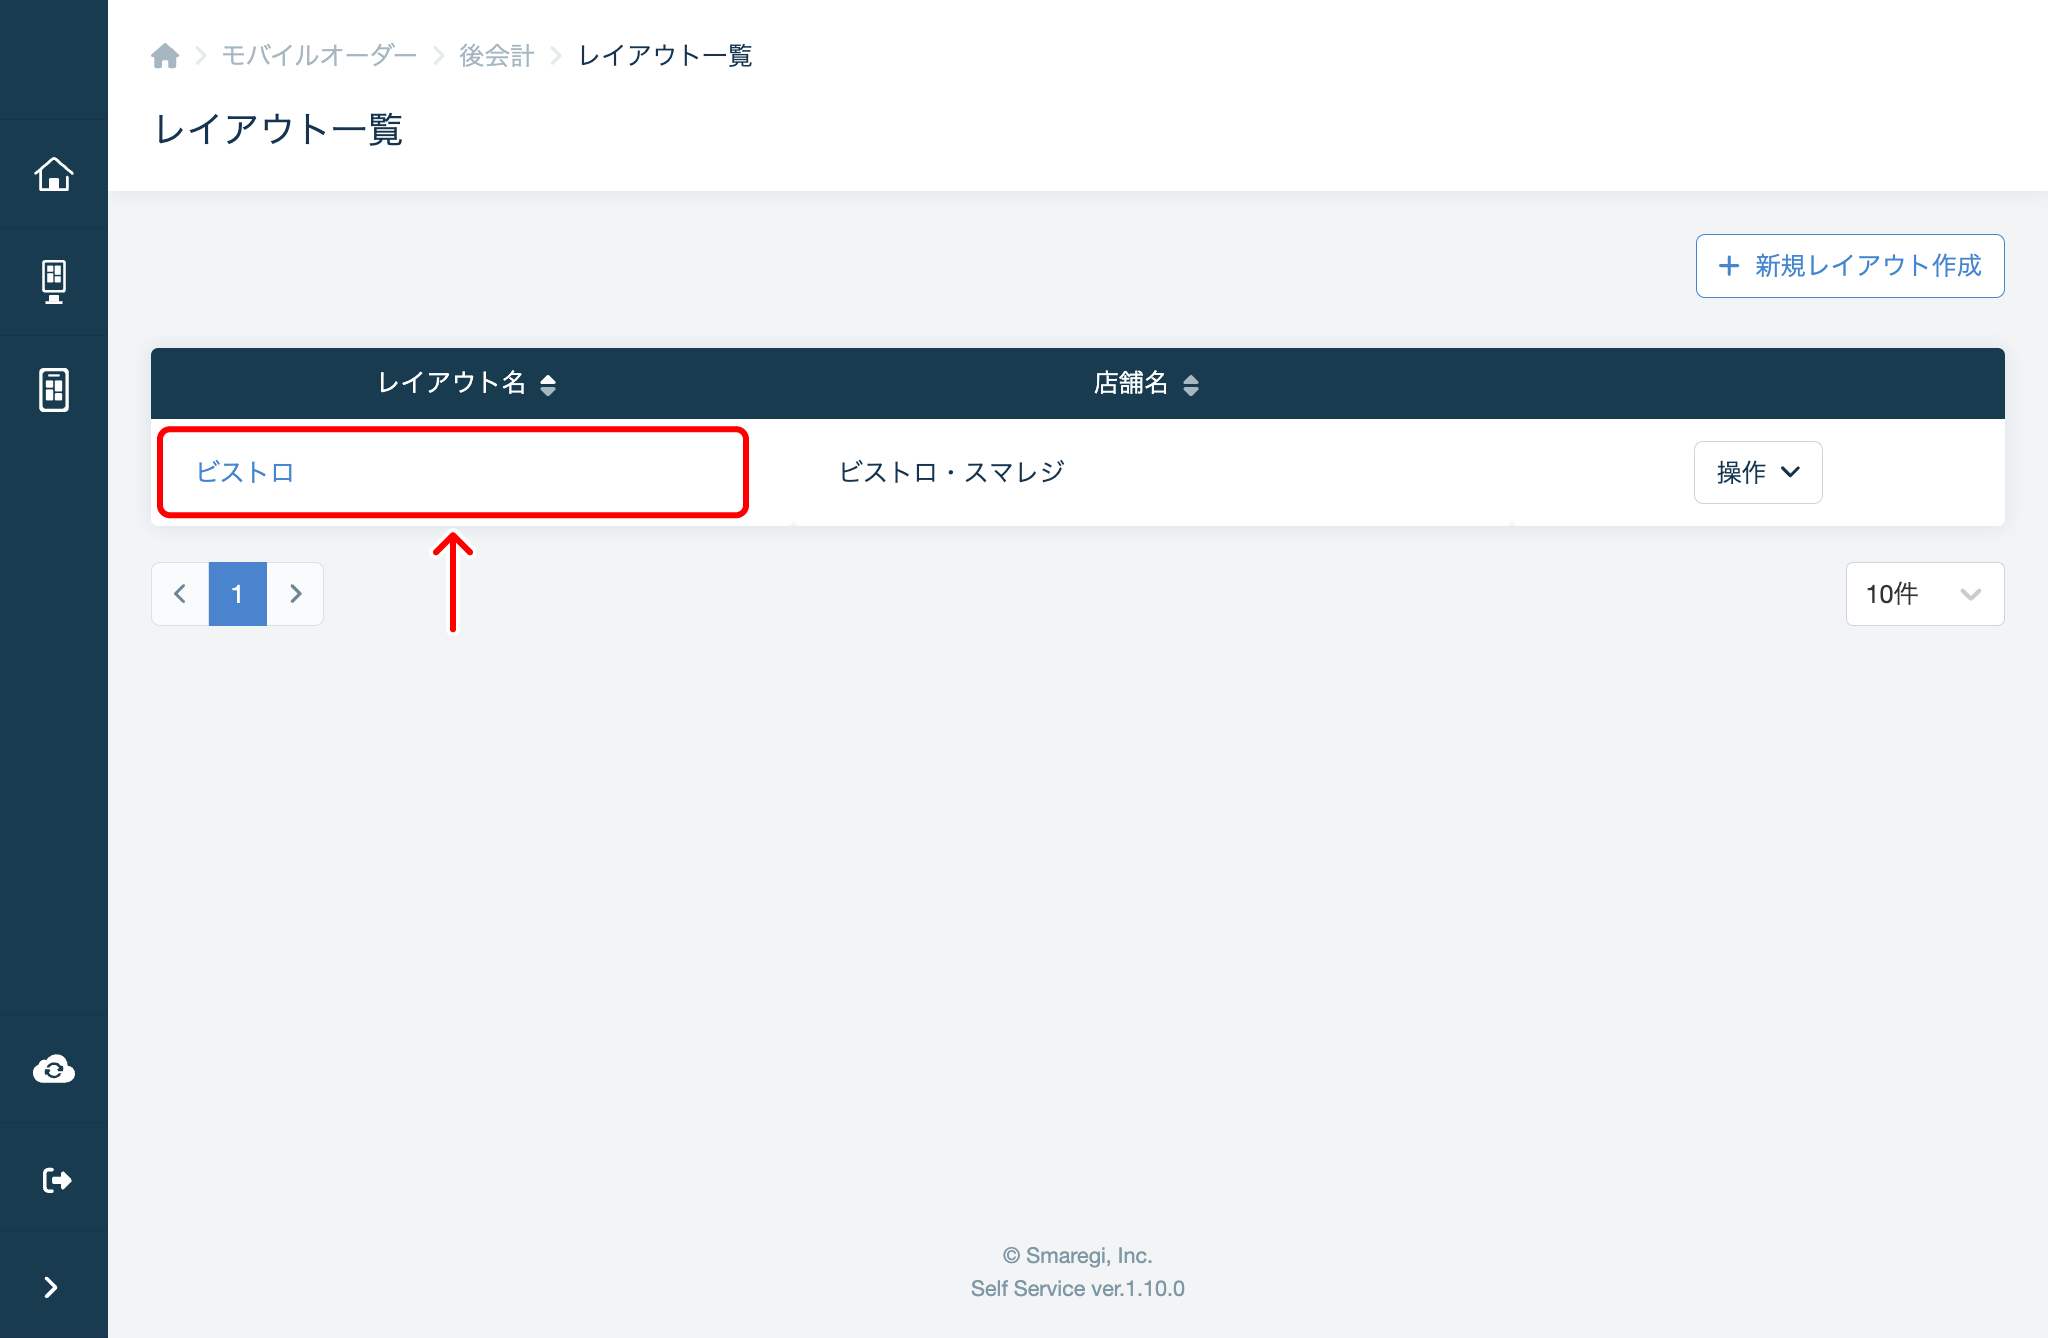Open the mobile order device icon in sidebar
The image size is (2048, 1338).
pyautogui.click(x=54, y=390)
